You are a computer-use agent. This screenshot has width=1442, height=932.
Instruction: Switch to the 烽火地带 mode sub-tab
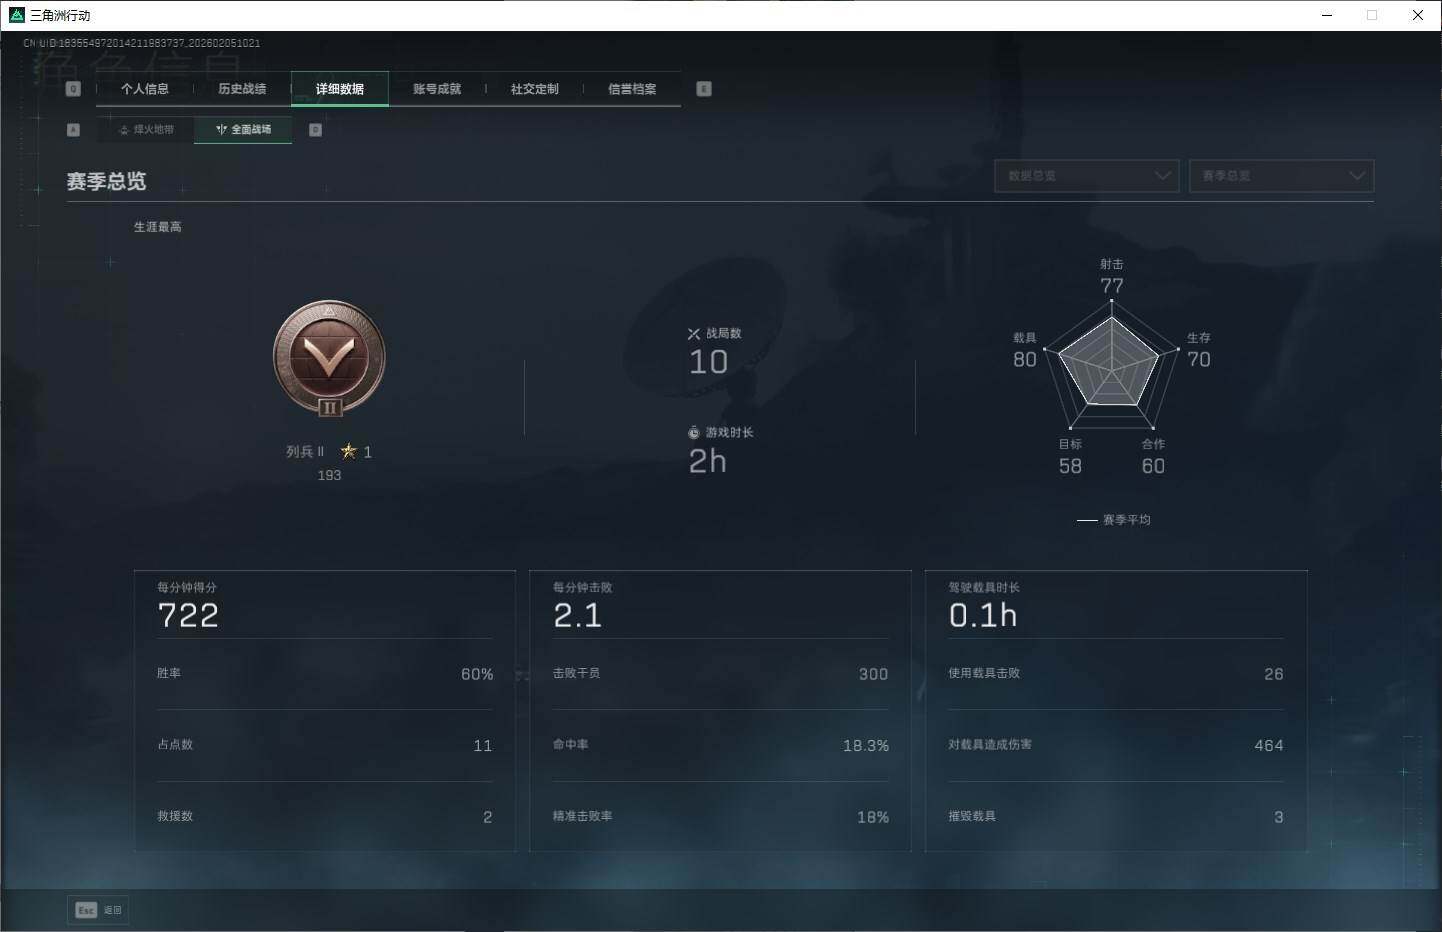click(146, 130)
